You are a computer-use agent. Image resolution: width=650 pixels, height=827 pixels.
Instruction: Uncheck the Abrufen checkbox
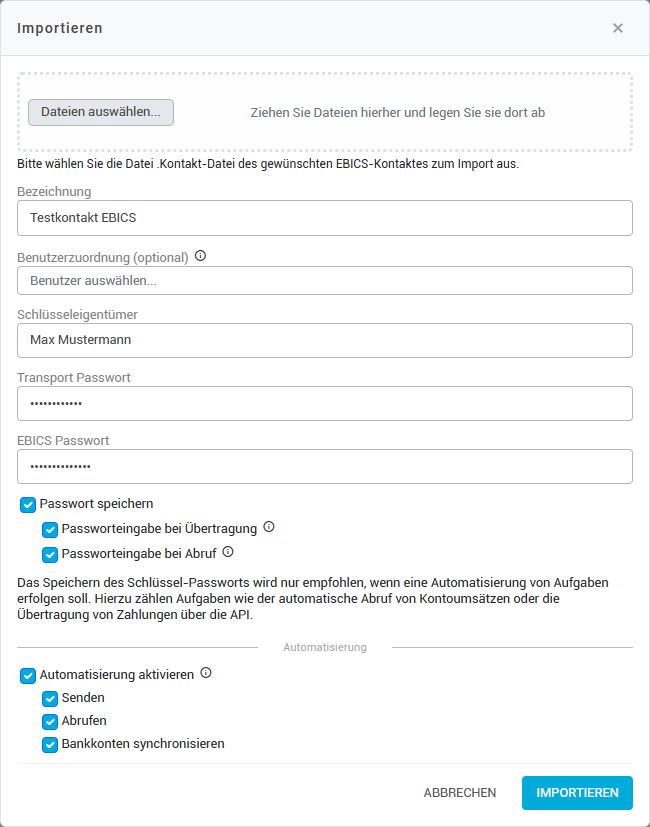tap(50, 722)
